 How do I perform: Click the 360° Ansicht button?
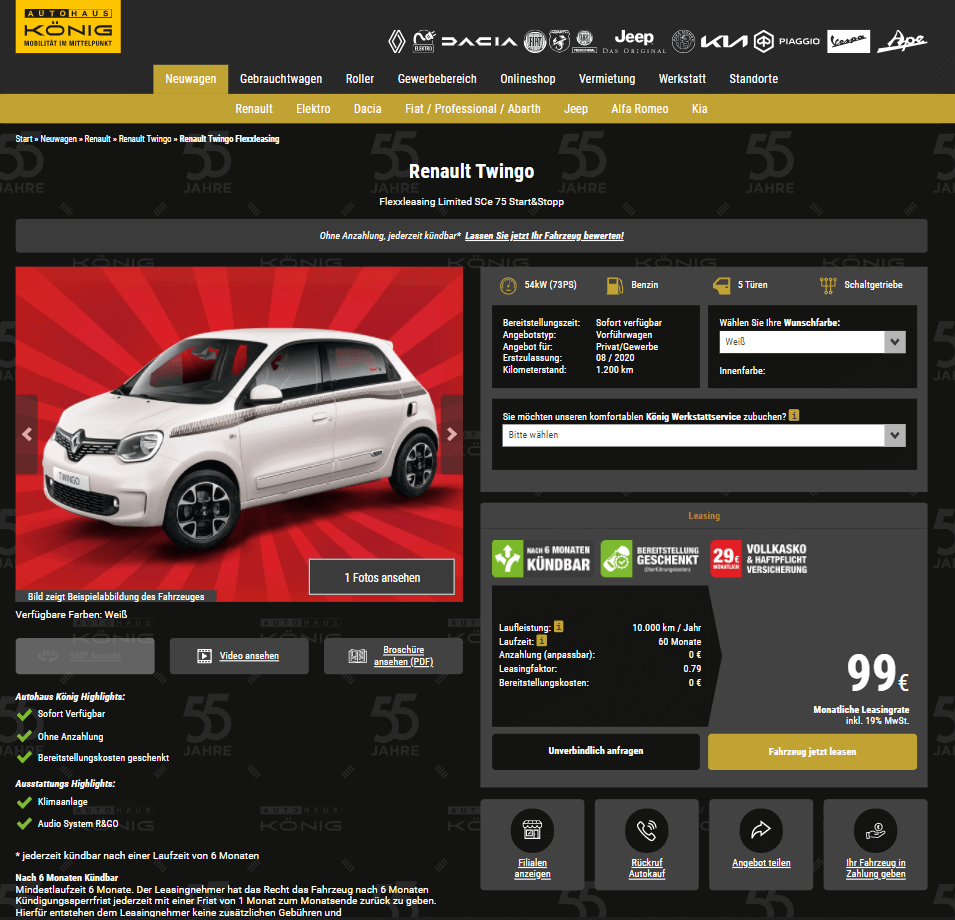[85, 656]
